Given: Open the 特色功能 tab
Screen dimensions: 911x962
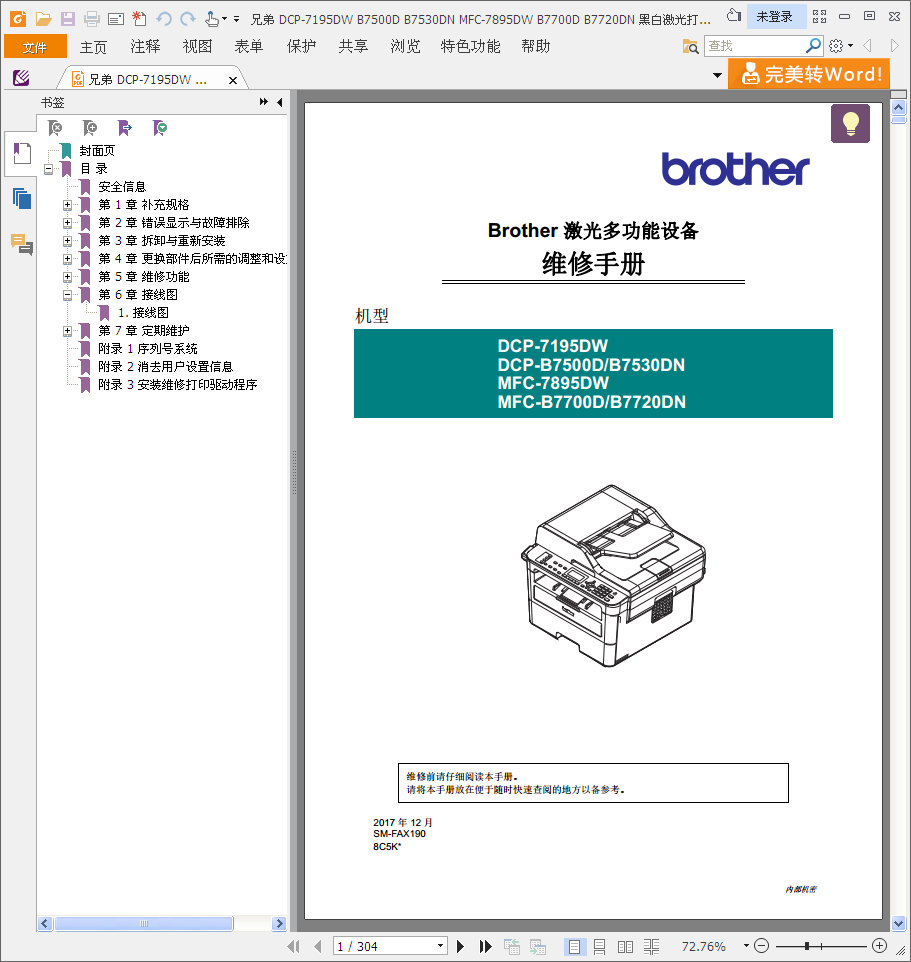Looking at the screenshot, I should (471, 47).
